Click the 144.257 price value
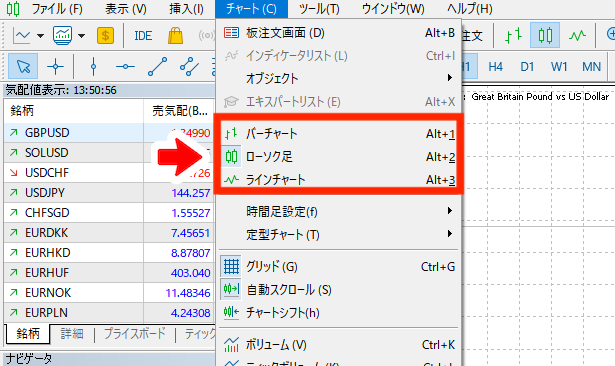Screen dimensions: 615x366 [x=191, y=193]
